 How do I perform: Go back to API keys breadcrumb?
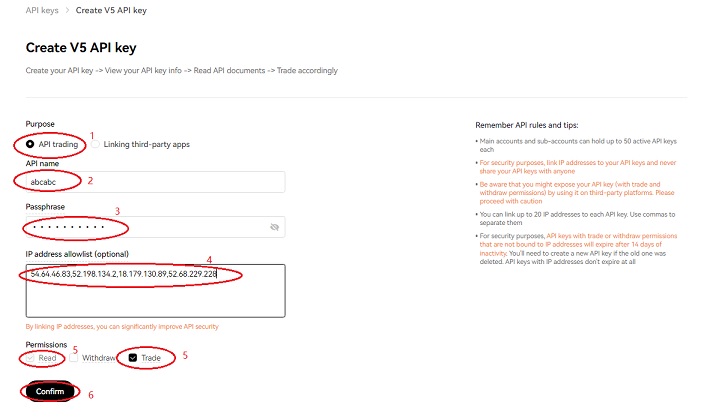[43, 9]
